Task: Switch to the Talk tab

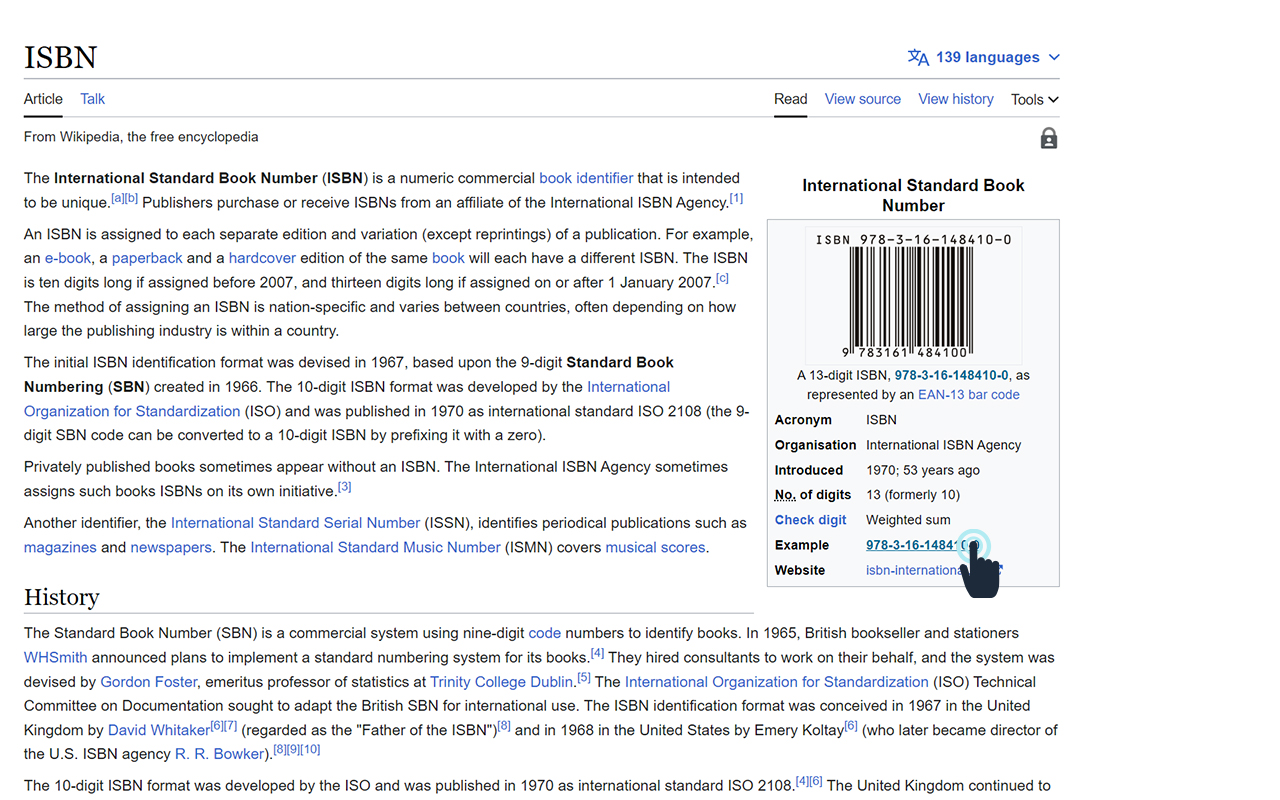Action: (x=92, y=99)
